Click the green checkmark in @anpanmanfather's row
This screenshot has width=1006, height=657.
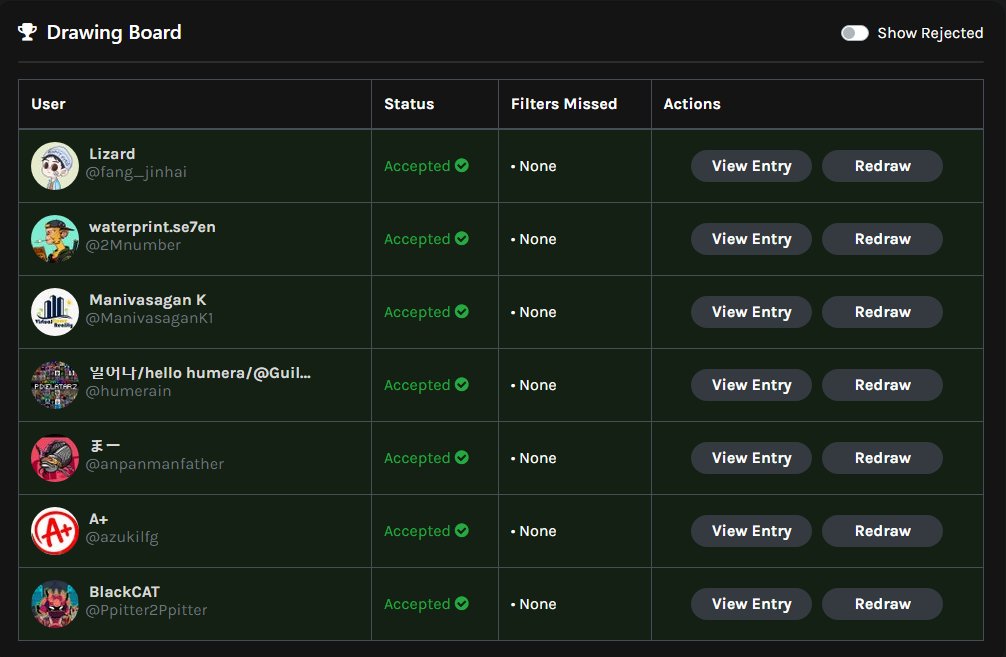tap(462, 457)
